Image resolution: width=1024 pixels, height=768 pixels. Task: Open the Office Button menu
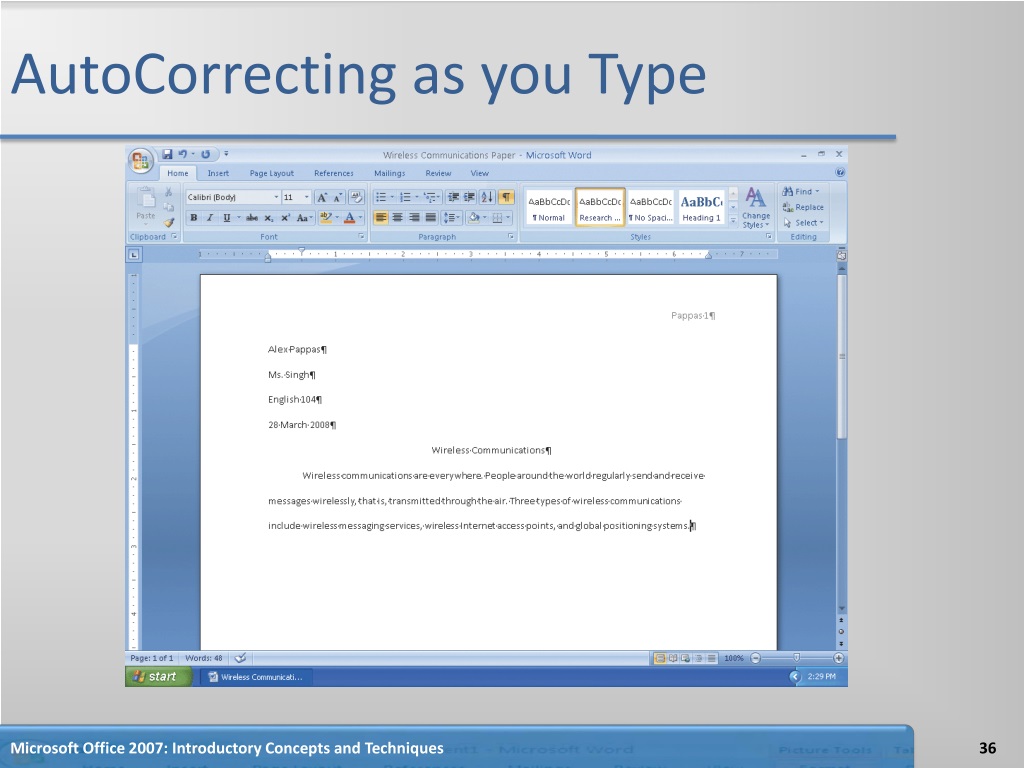click(140, 161)
